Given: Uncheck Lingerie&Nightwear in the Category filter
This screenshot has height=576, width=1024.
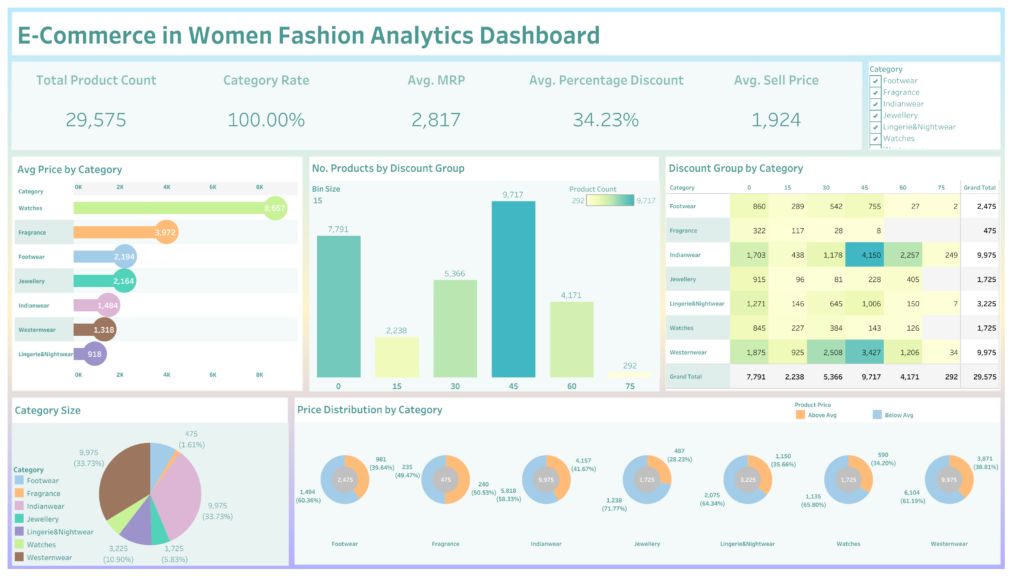Looking at the screenshot, I should coord(876,127).
